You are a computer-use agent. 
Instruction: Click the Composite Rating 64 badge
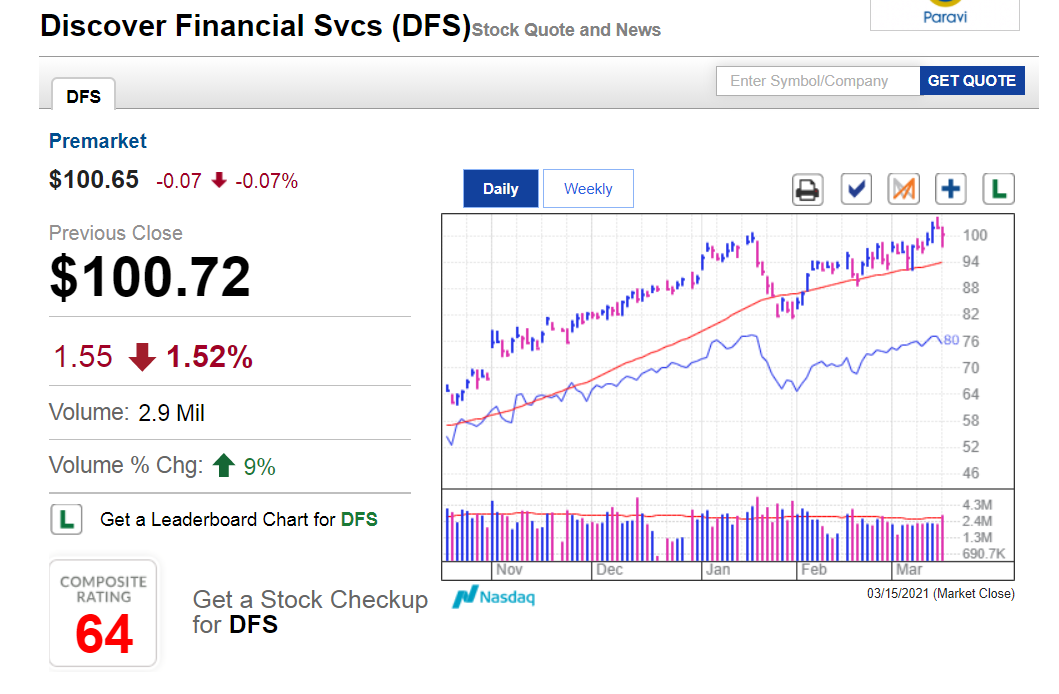click(103, 613)
